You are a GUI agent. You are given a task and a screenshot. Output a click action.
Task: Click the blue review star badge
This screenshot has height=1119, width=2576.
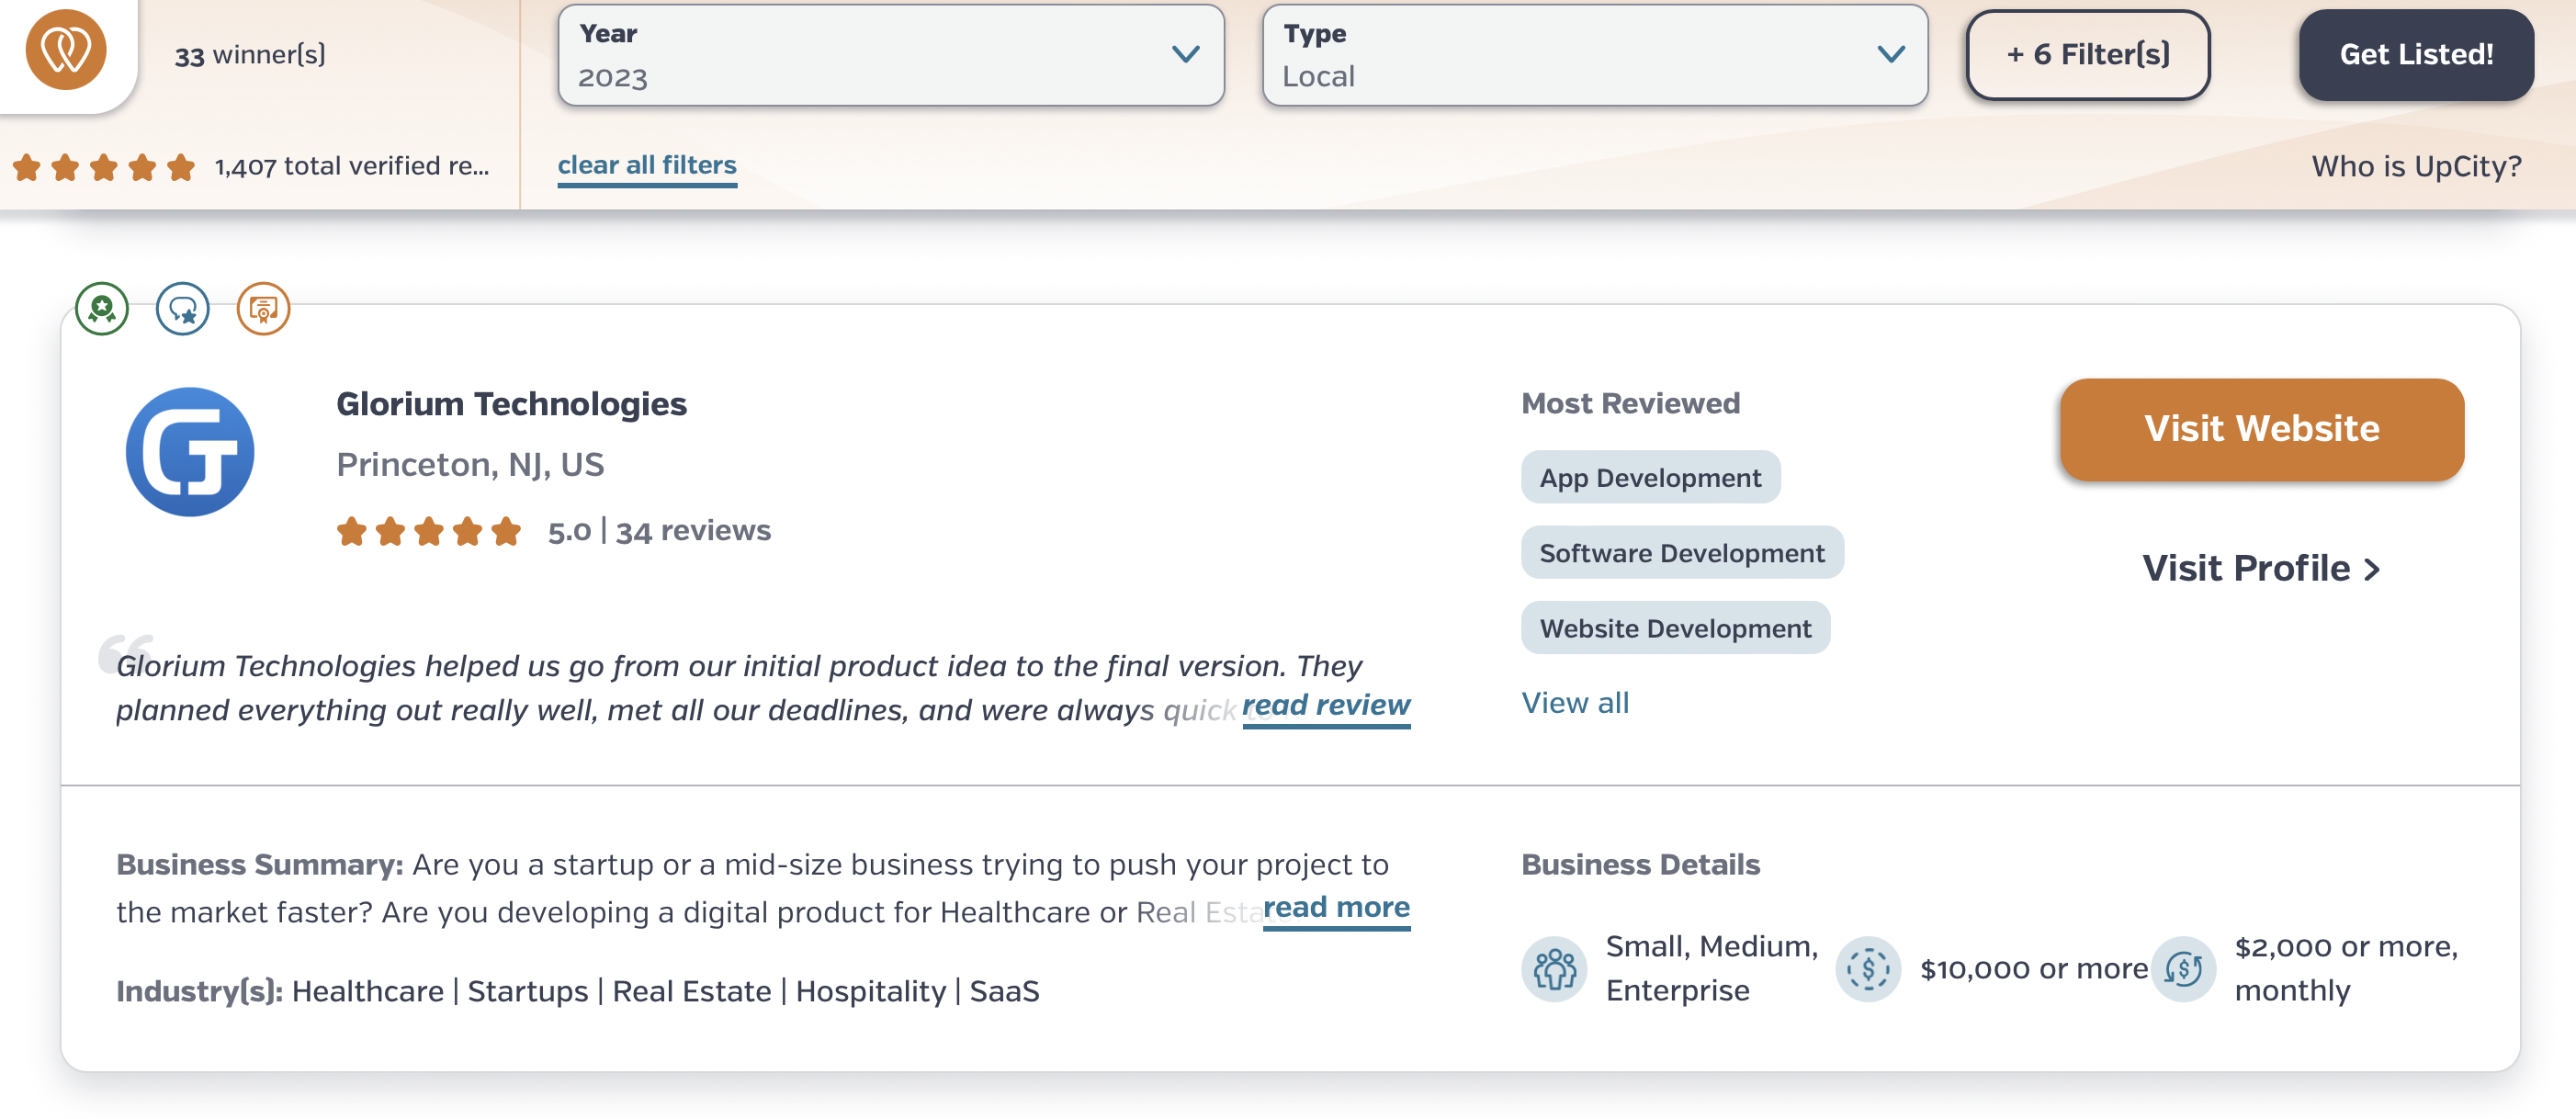(x=183, y=309)
